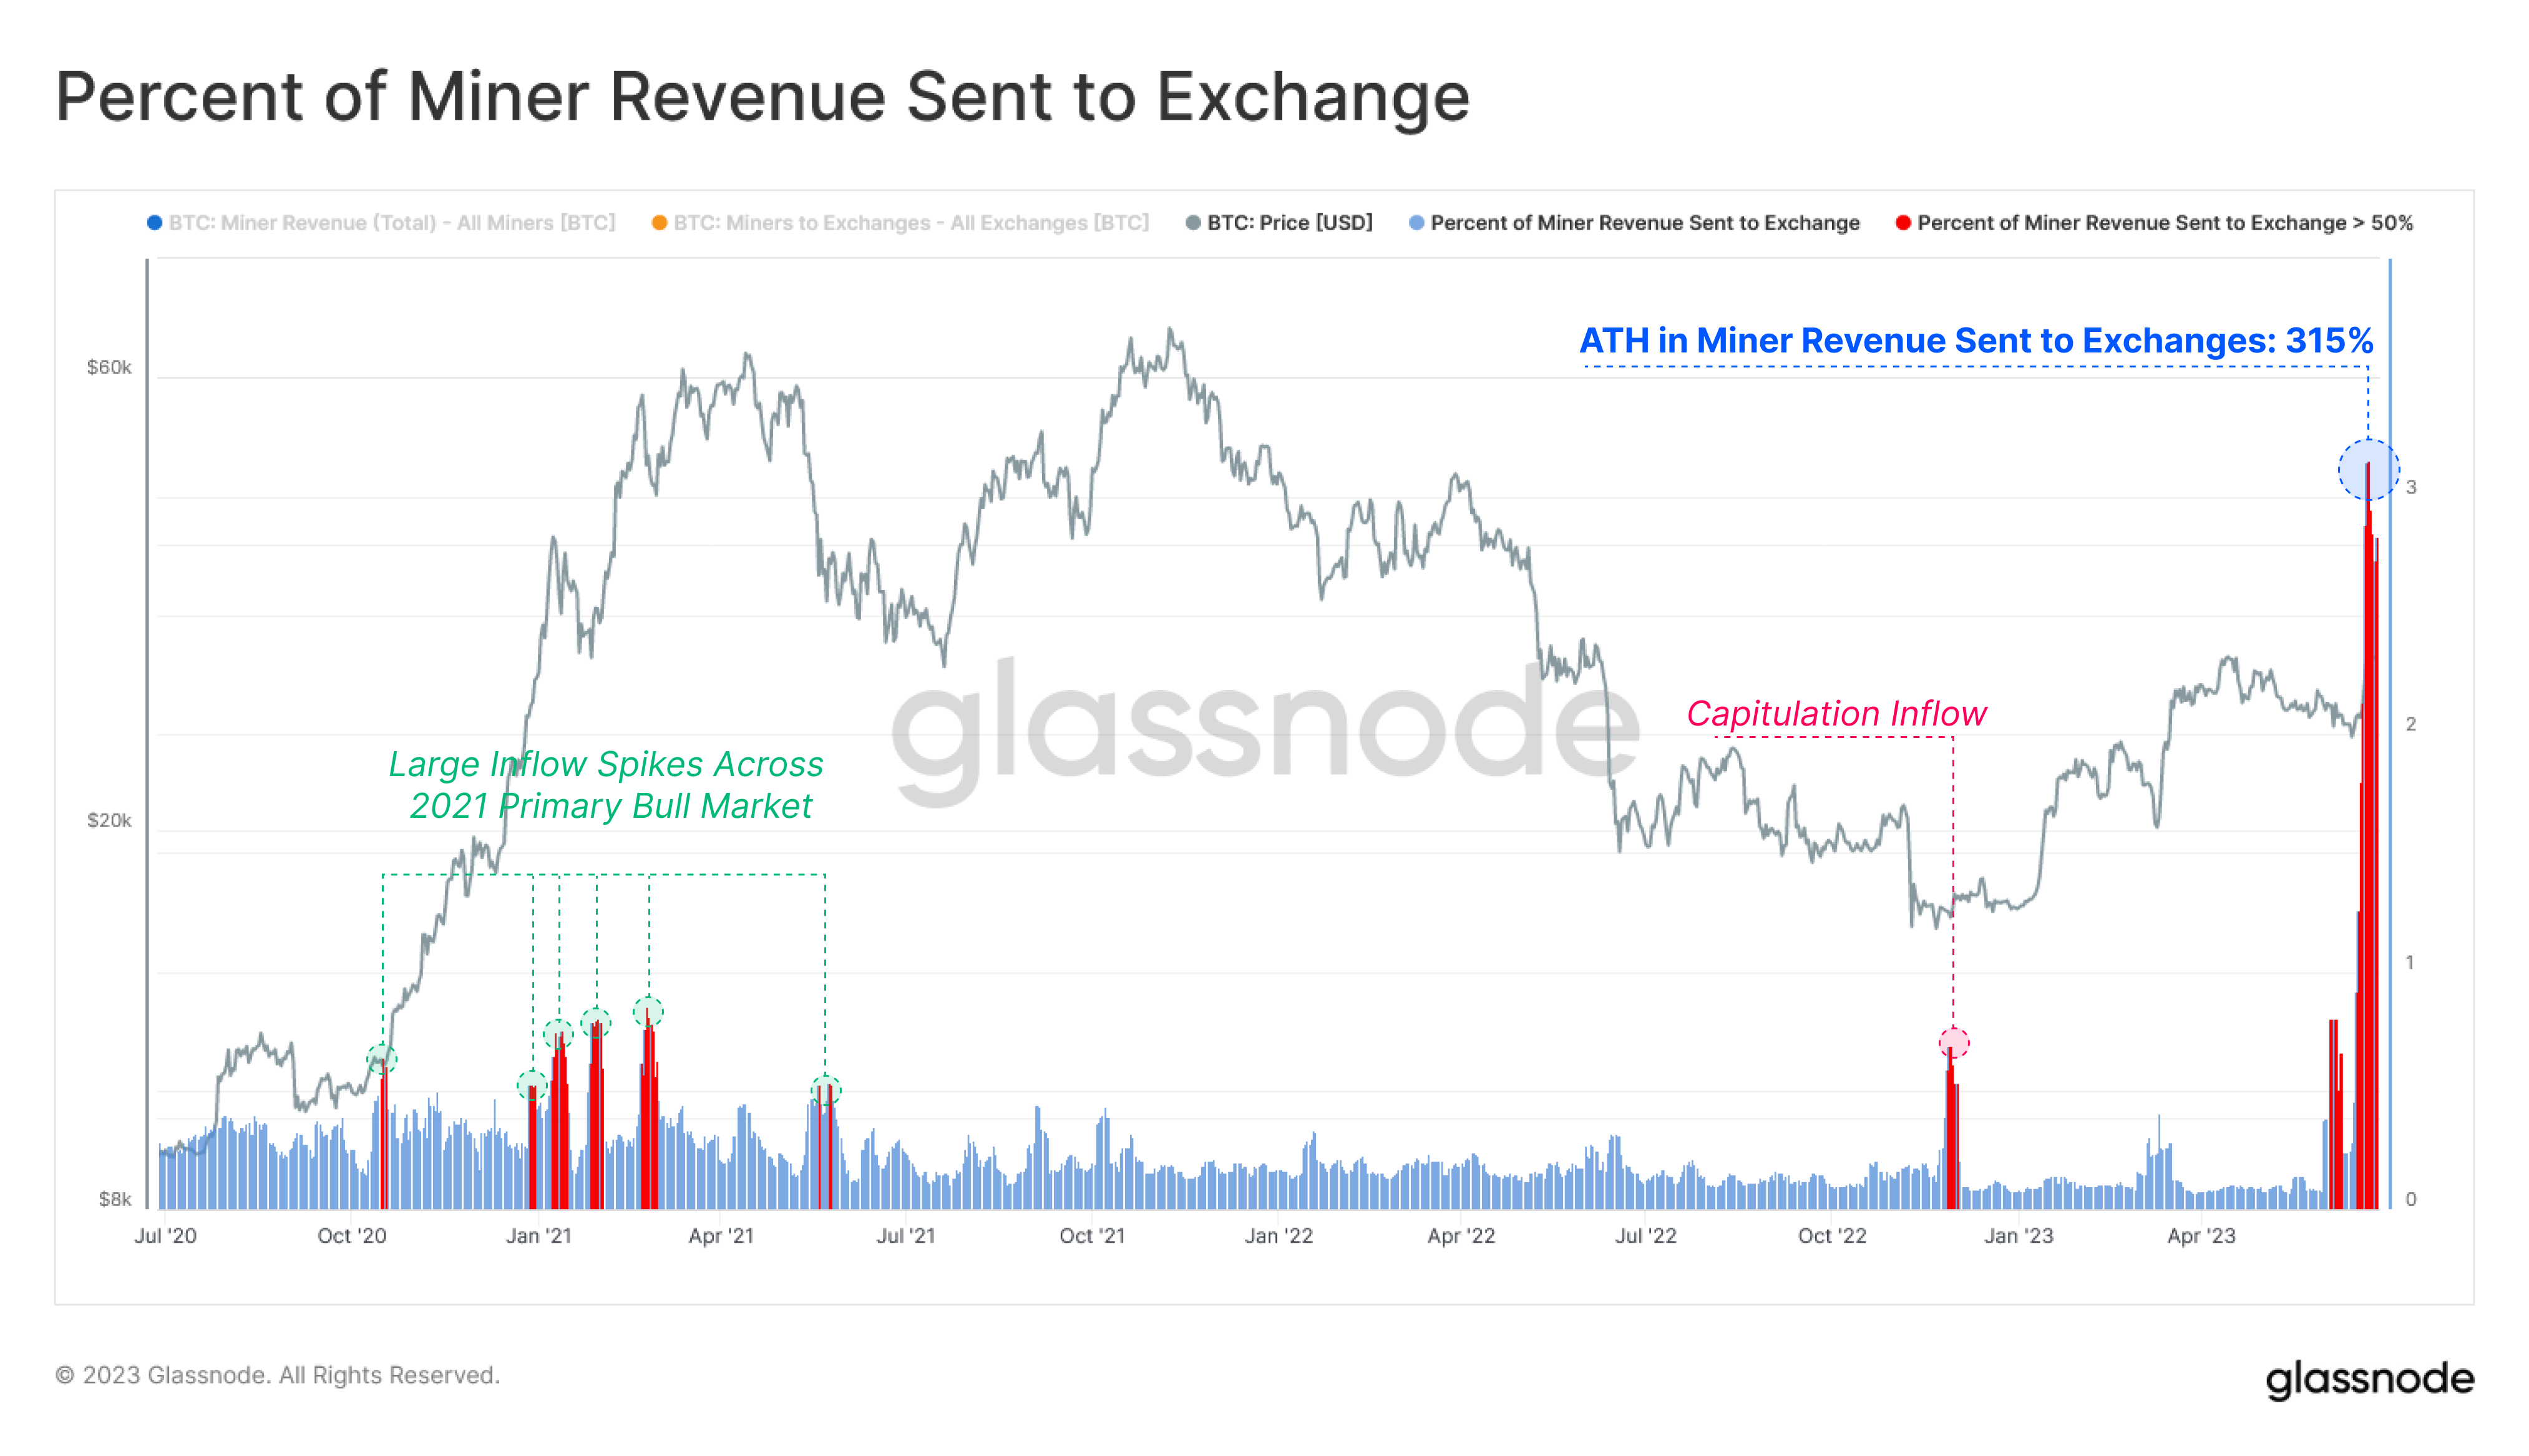2529x1456 pixels.
Task: Click the Oct '20 label on the time axis
Action: coord(351,1236)
